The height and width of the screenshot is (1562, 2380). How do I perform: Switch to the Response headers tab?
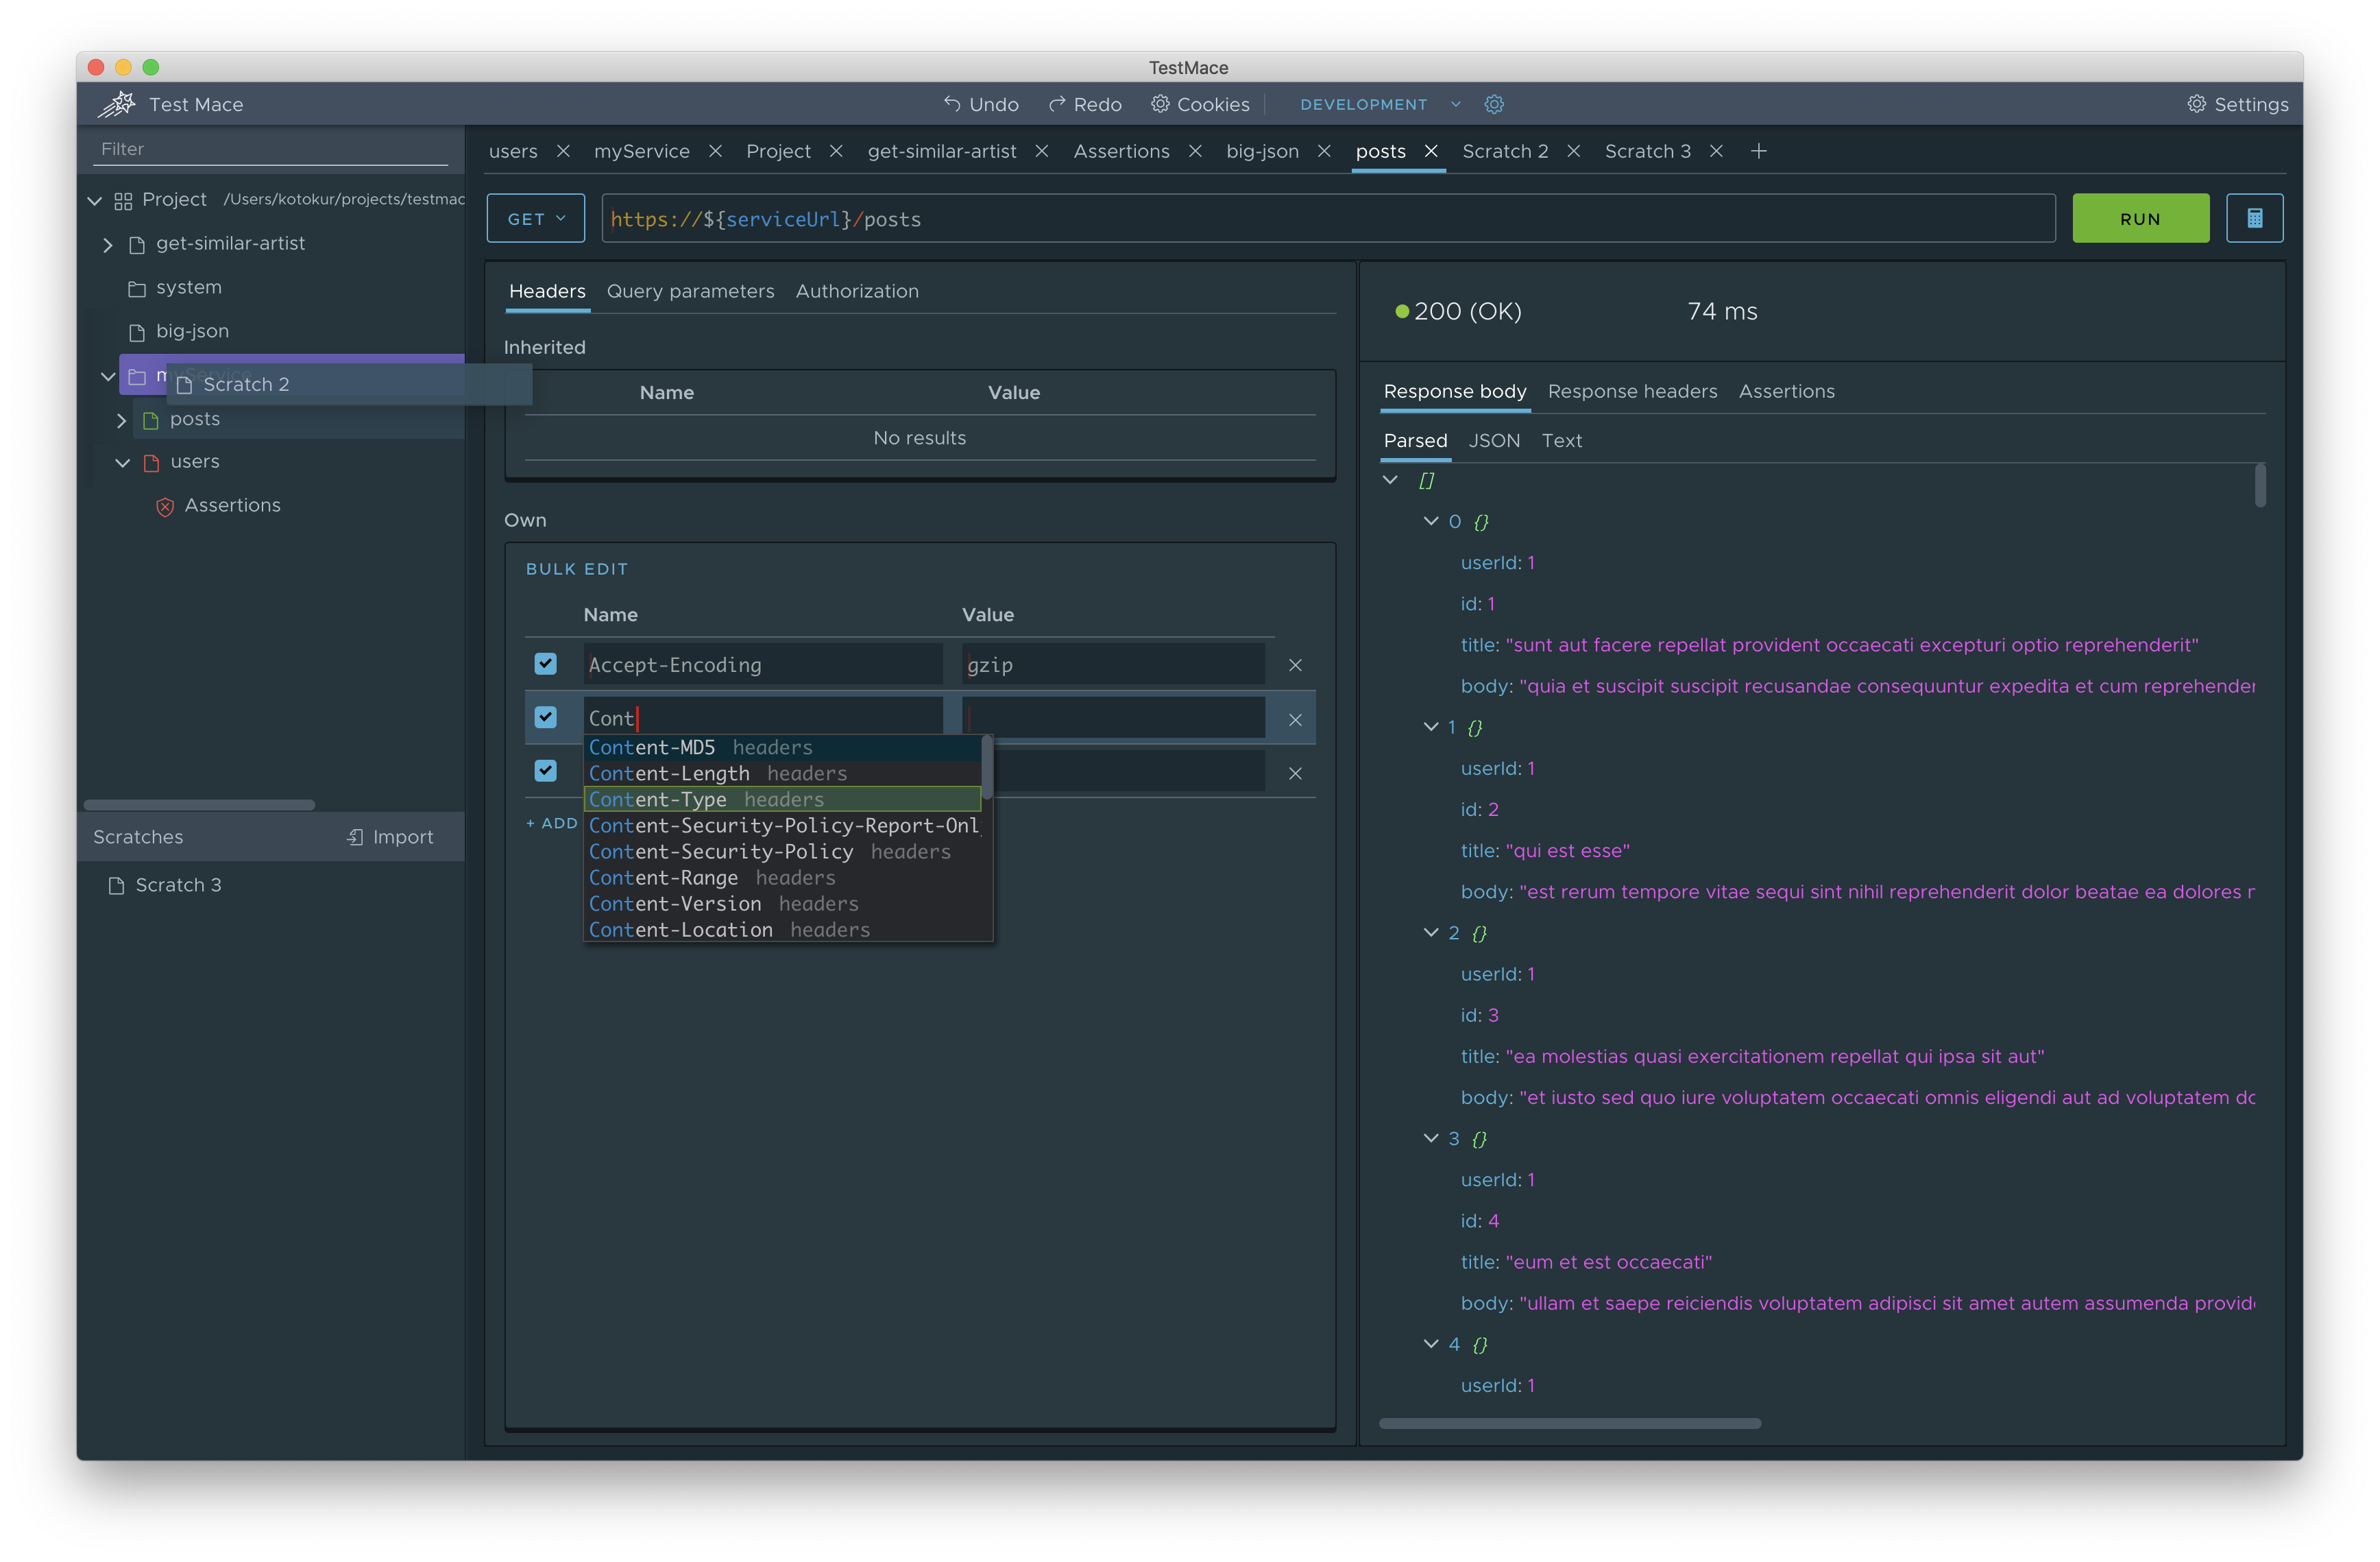pos(1632,391)
